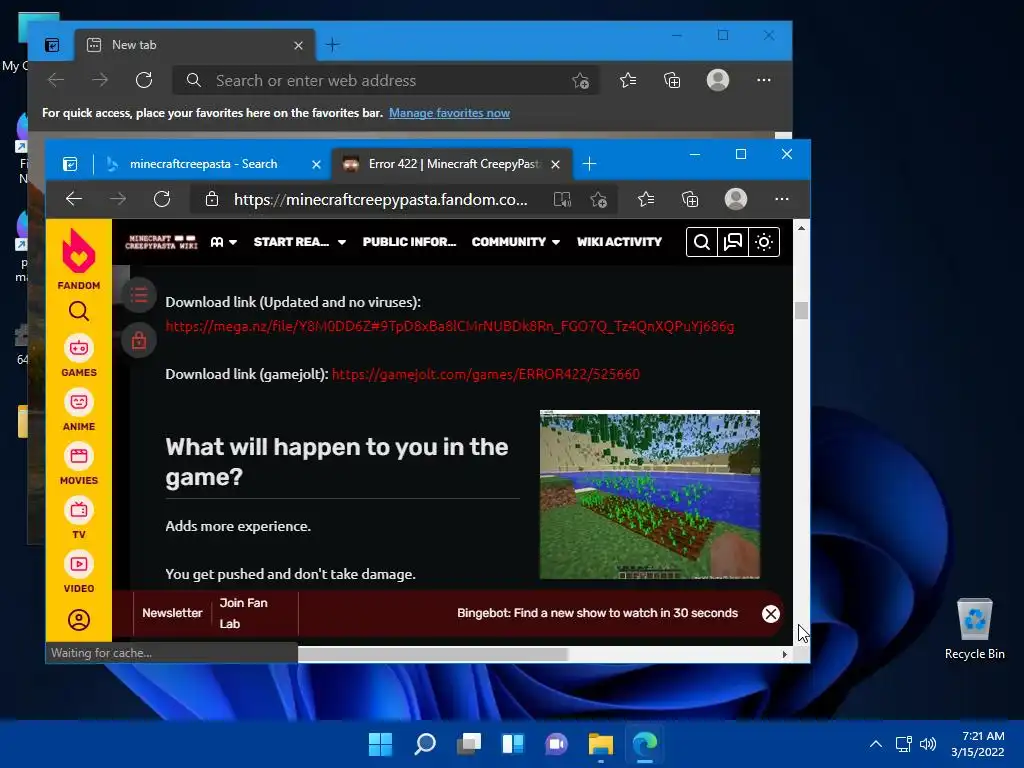Show hidden icons in the system tray
Viewport: 1024px width, 768px height.
(876, 744)
